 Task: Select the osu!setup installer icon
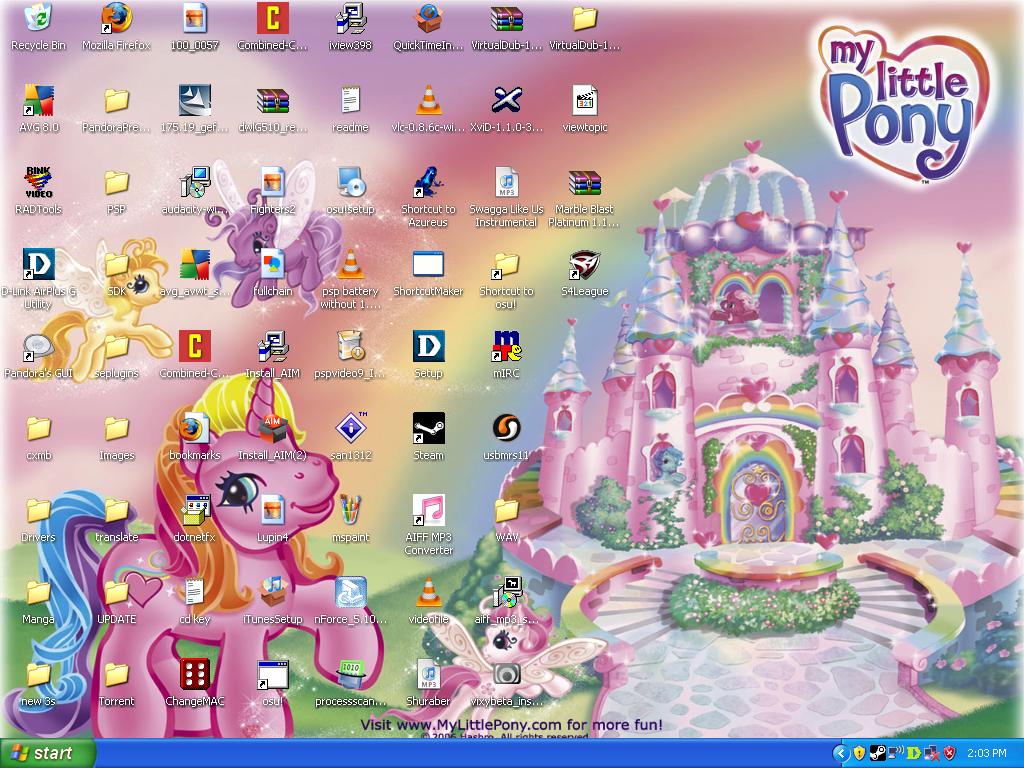350,183
